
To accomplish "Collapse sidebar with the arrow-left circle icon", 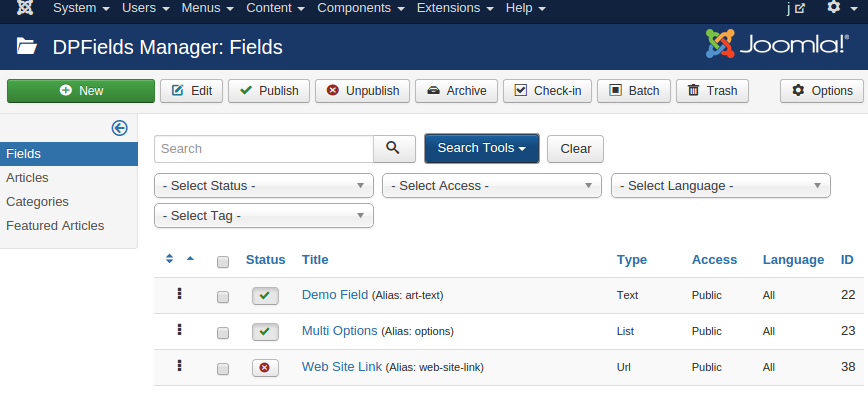I will [119, 127].
